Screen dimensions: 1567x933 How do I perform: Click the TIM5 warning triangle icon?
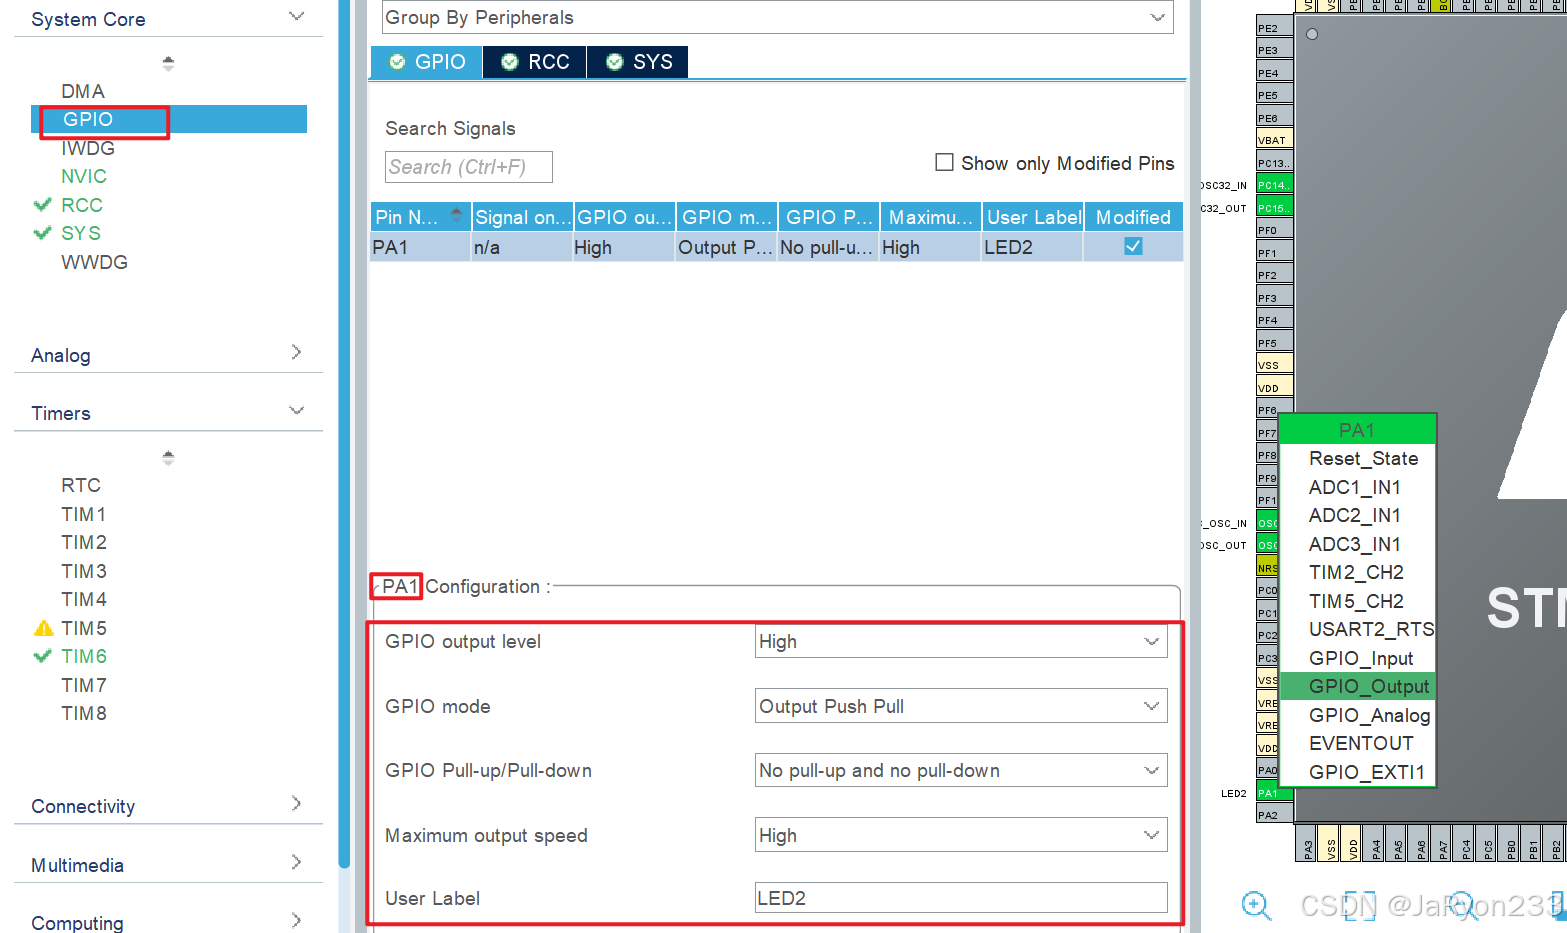pos(43,628)
